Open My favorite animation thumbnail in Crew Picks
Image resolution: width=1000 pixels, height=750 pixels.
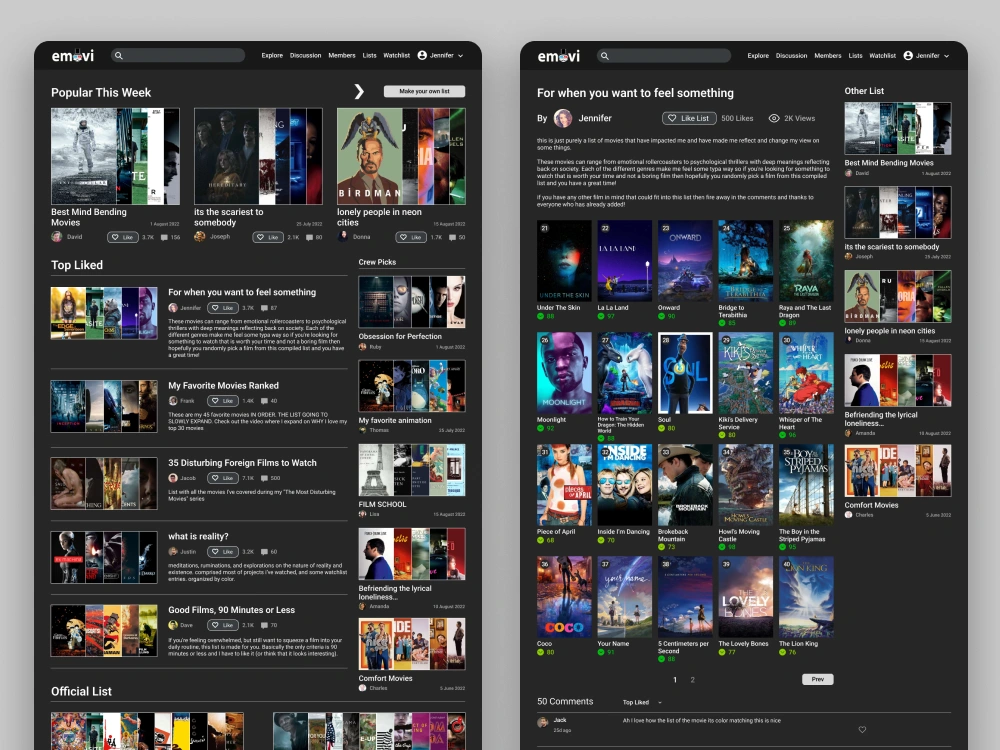click(412, 386)
